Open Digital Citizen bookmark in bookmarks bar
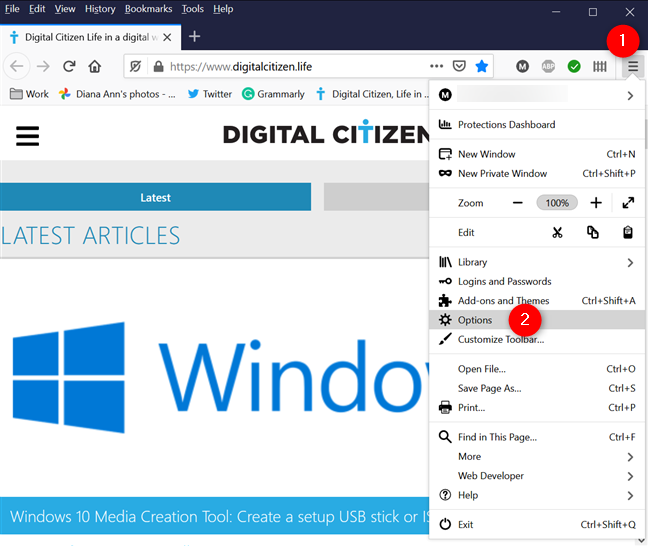Image resolution: width=648 pixels, height=546 pixels. 372,94
